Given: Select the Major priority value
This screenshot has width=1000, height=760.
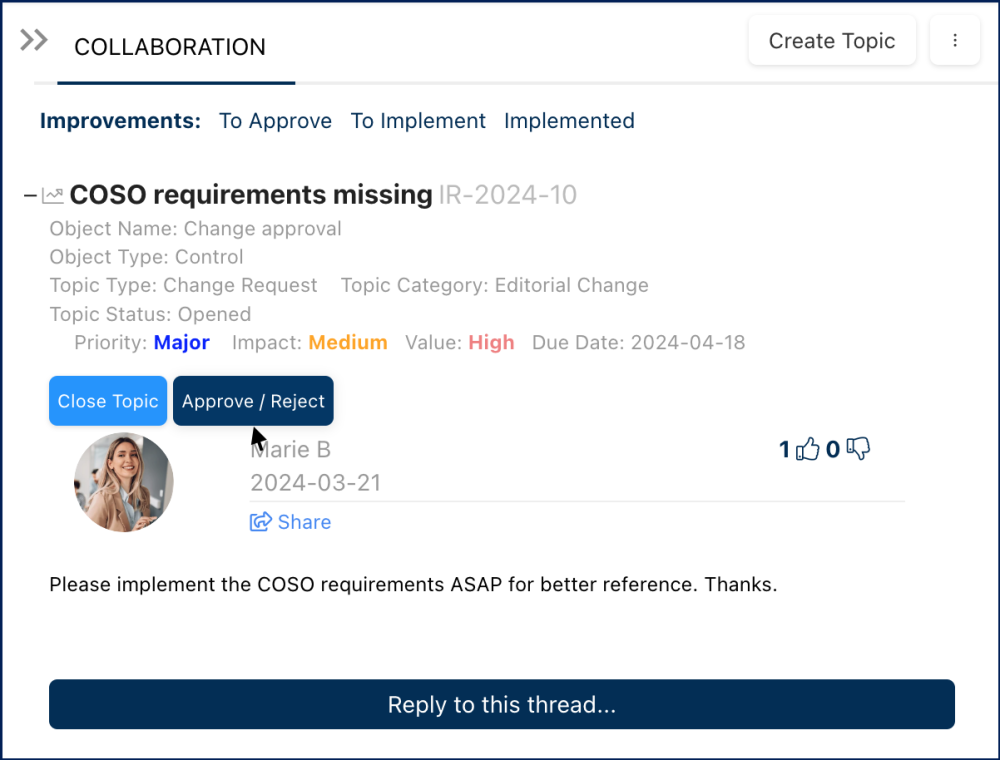Looking at the screenshot, I should click(x=181, y=343).
